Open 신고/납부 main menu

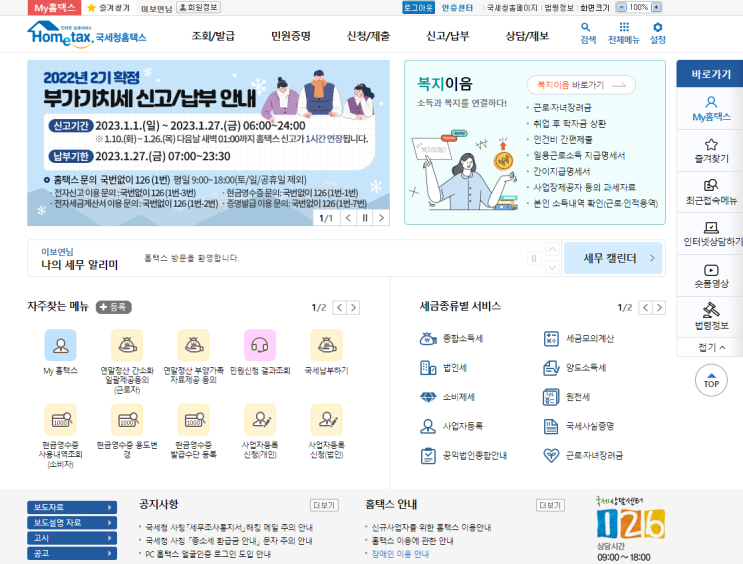pyautogui.click(x=447, y=36)
